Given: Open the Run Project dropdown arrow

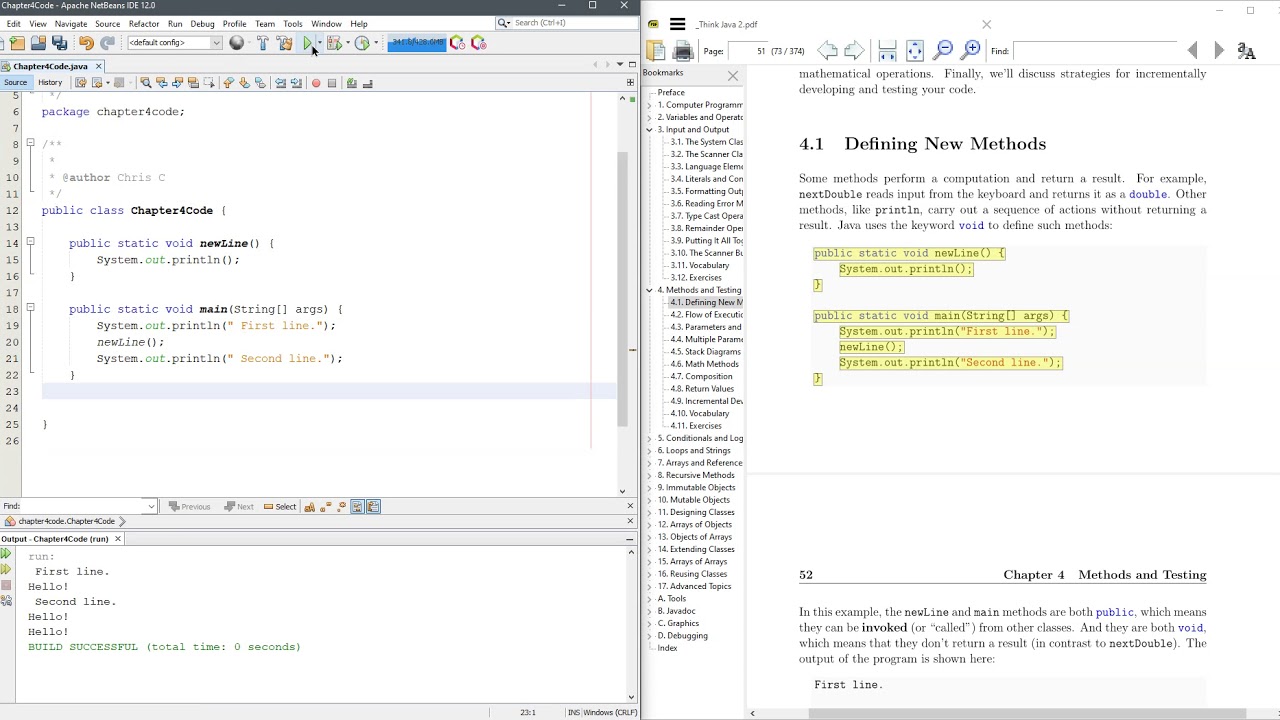Looking at the screenshot, I should click(319, 43).
